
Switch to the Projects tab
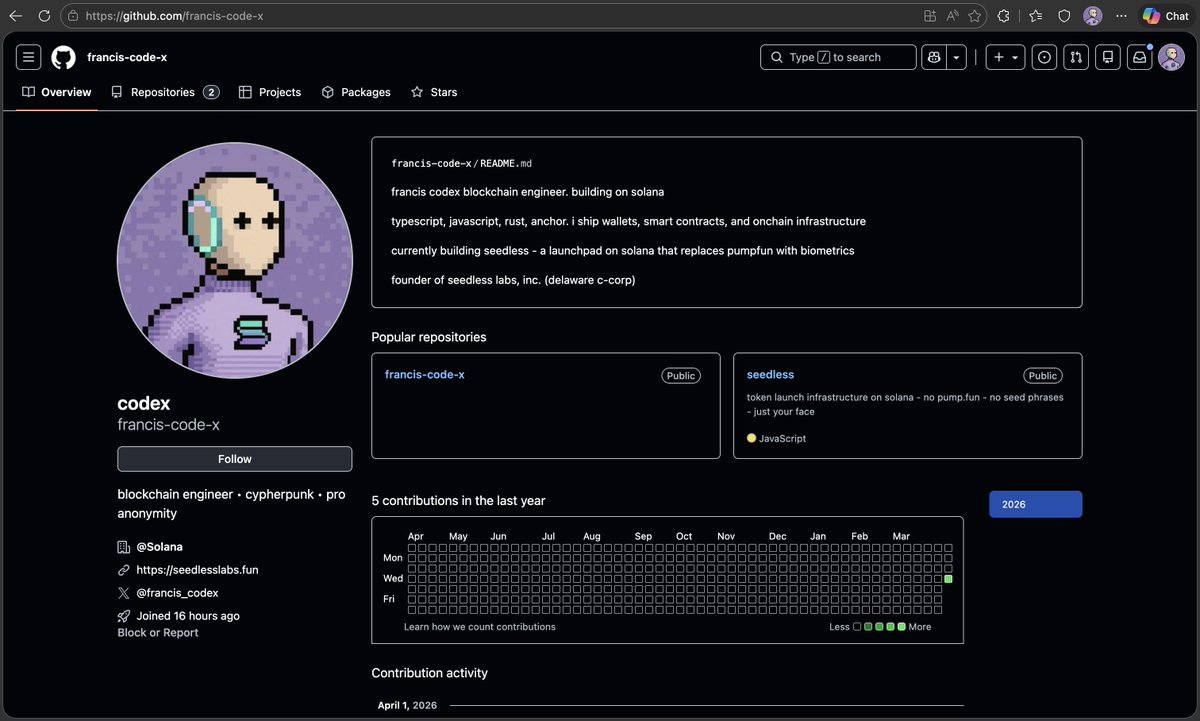click(270, 92)
